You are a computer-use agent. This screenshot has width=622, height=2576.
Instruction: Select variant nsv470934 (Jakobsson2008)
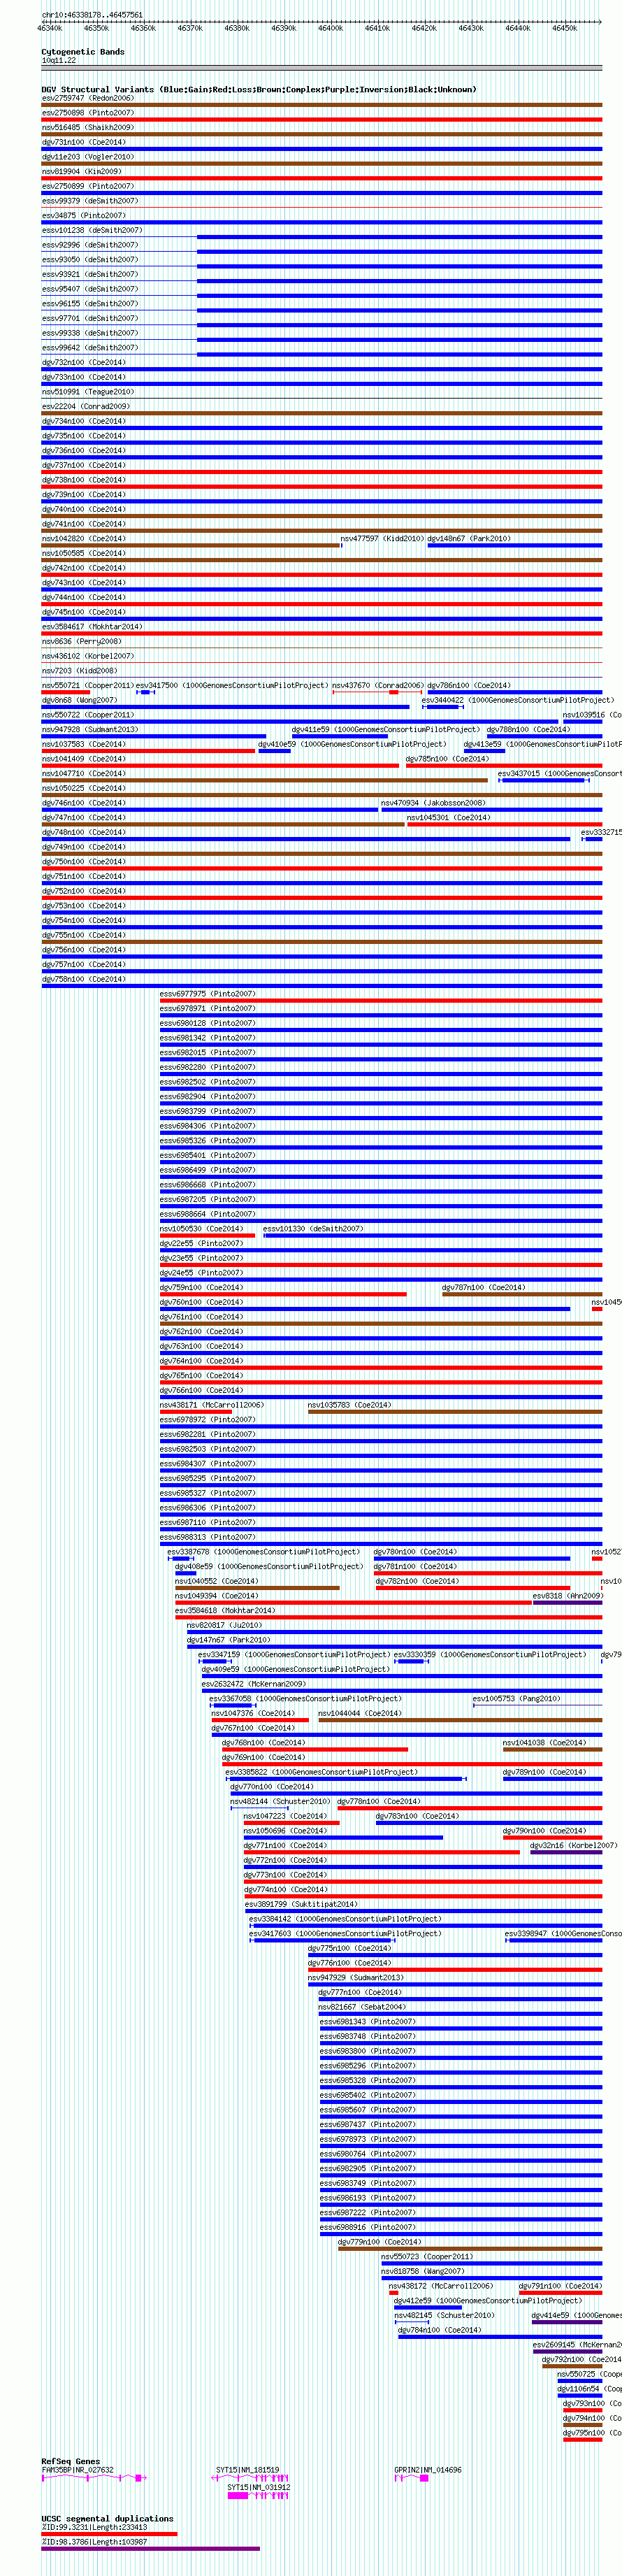(492, 809)
